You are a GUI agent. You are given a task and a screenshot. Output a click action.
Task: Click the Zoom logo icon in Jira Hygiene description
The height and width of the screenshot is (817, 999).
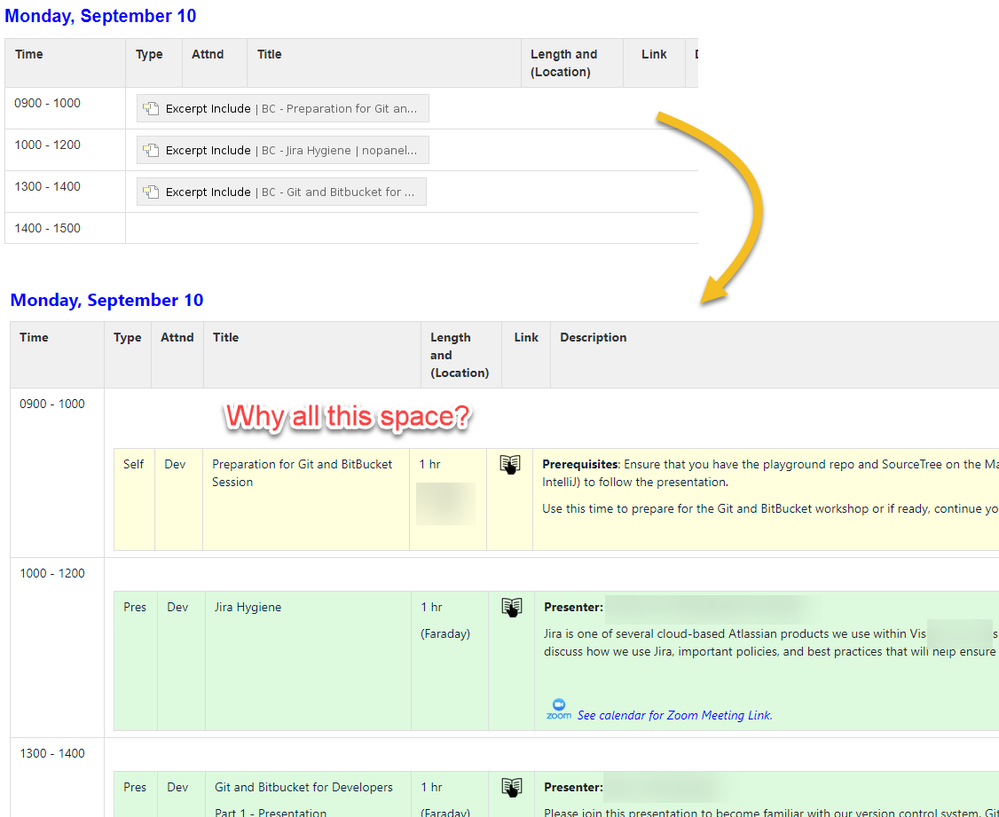[x=559, y=709]
